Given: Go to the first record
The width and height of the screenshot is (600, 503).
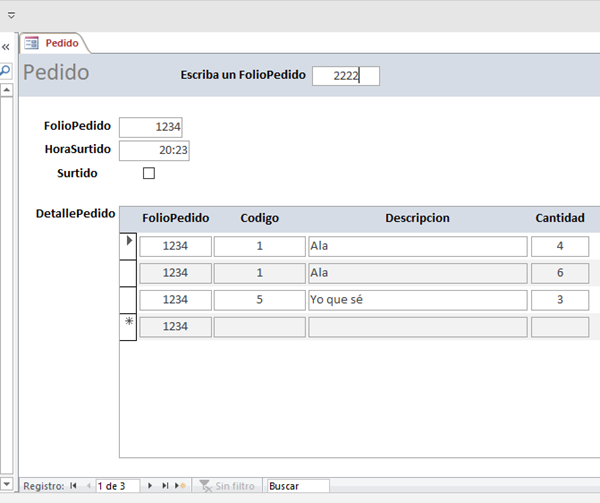Looking at the screenshot, I should [73, 485].
